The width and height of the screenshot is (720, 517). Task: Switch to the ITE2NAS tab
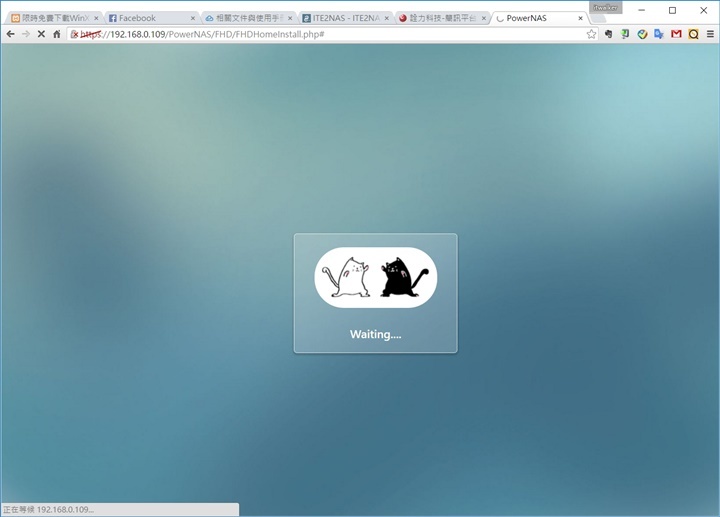pyautogui.click(x=340, y=18)
